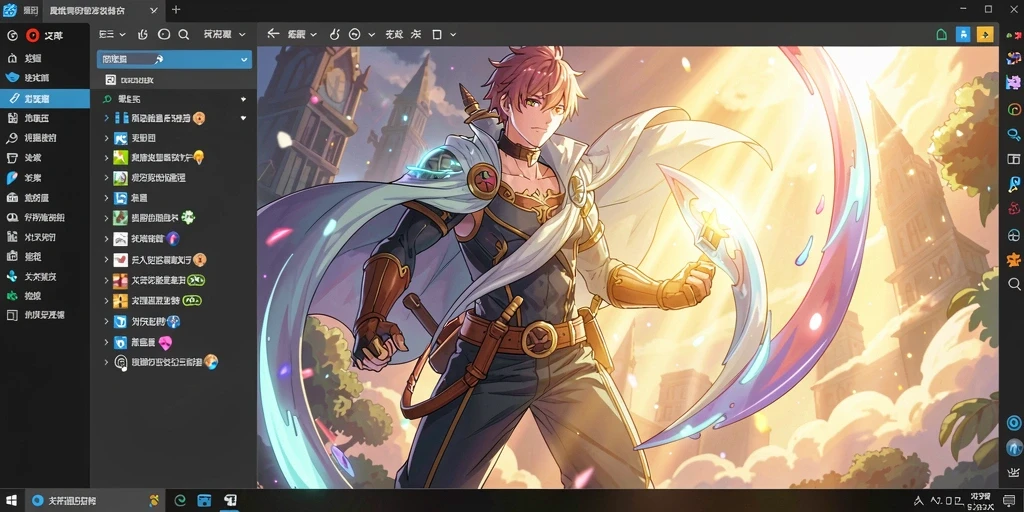Open Microsoft Edge from the taskbar
The image size is (1024, 512).
point(180,501)
